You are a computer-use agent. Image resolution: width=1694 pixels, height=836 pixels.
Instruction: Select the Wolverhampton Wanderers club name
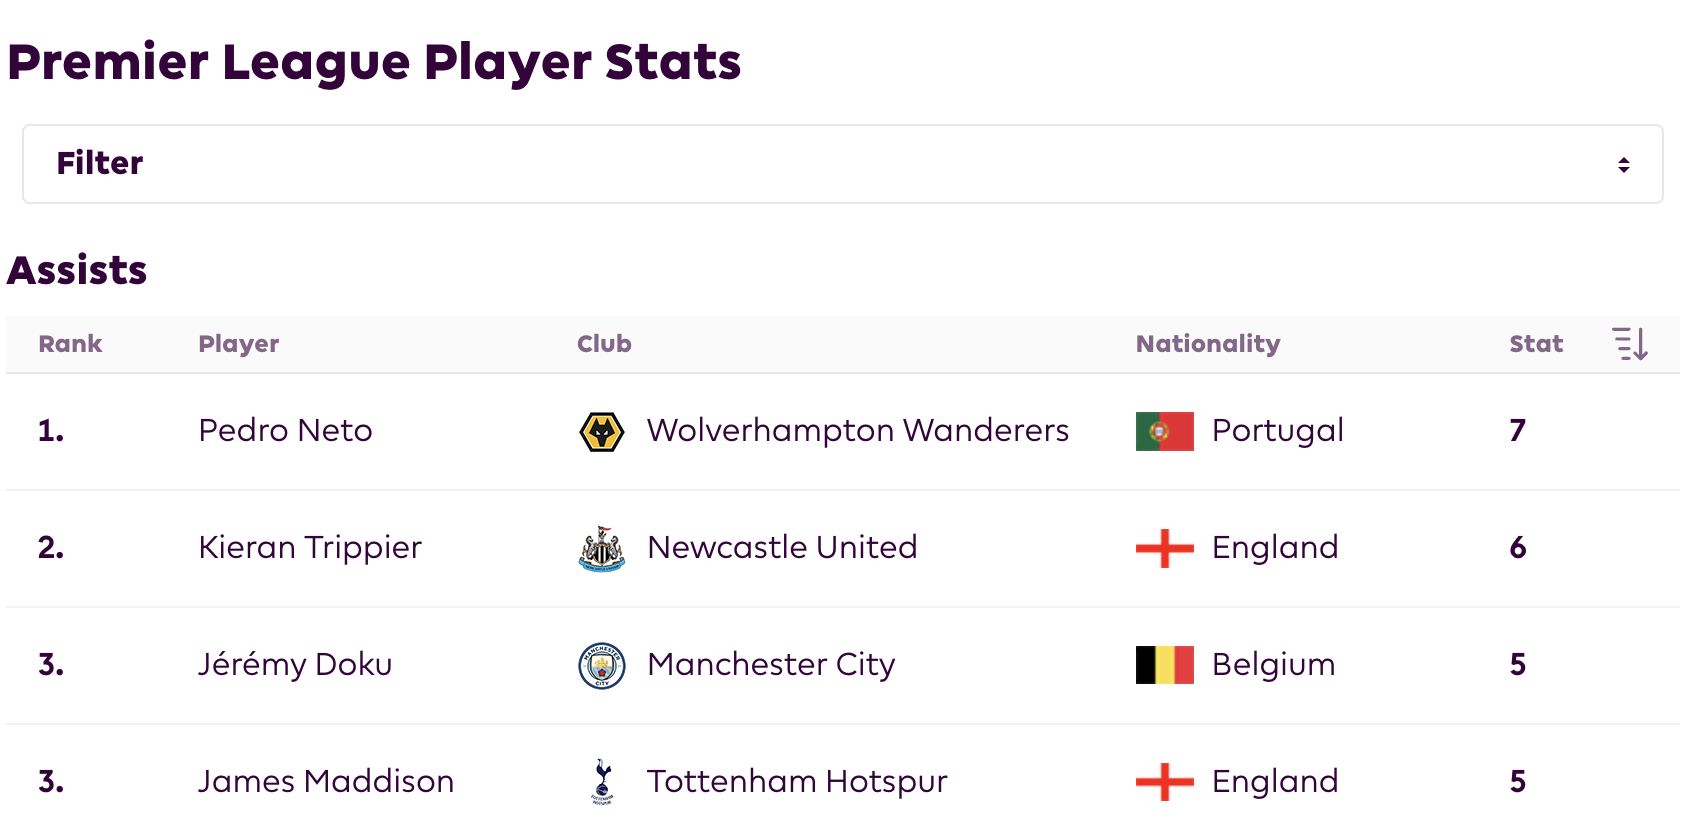[858, 431]
